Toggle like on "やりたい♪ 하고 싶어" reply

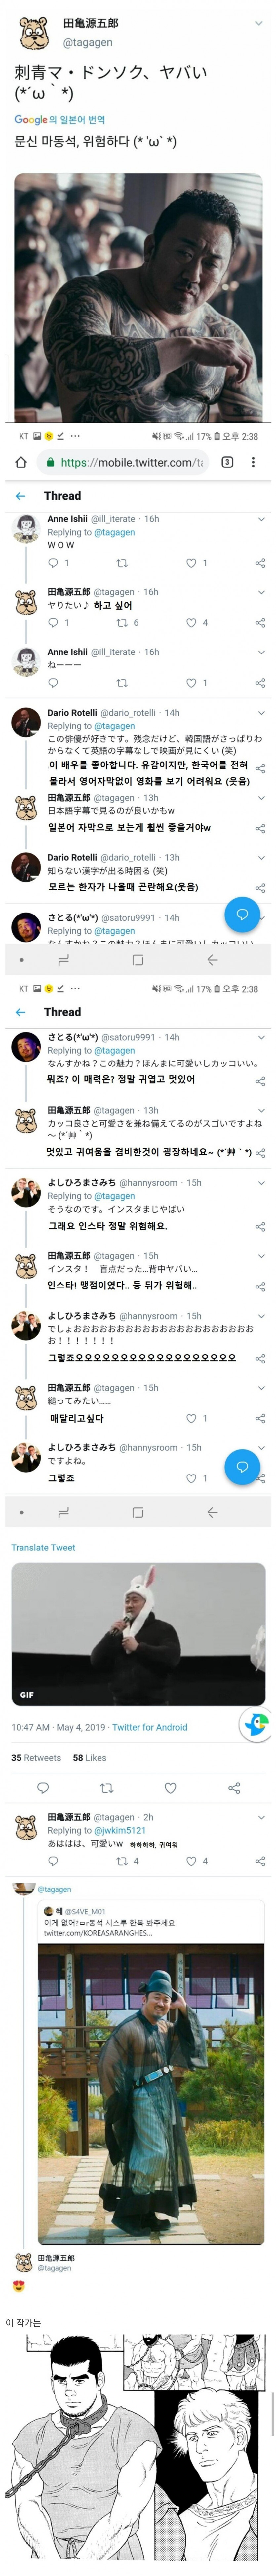(x=191, y=623)
